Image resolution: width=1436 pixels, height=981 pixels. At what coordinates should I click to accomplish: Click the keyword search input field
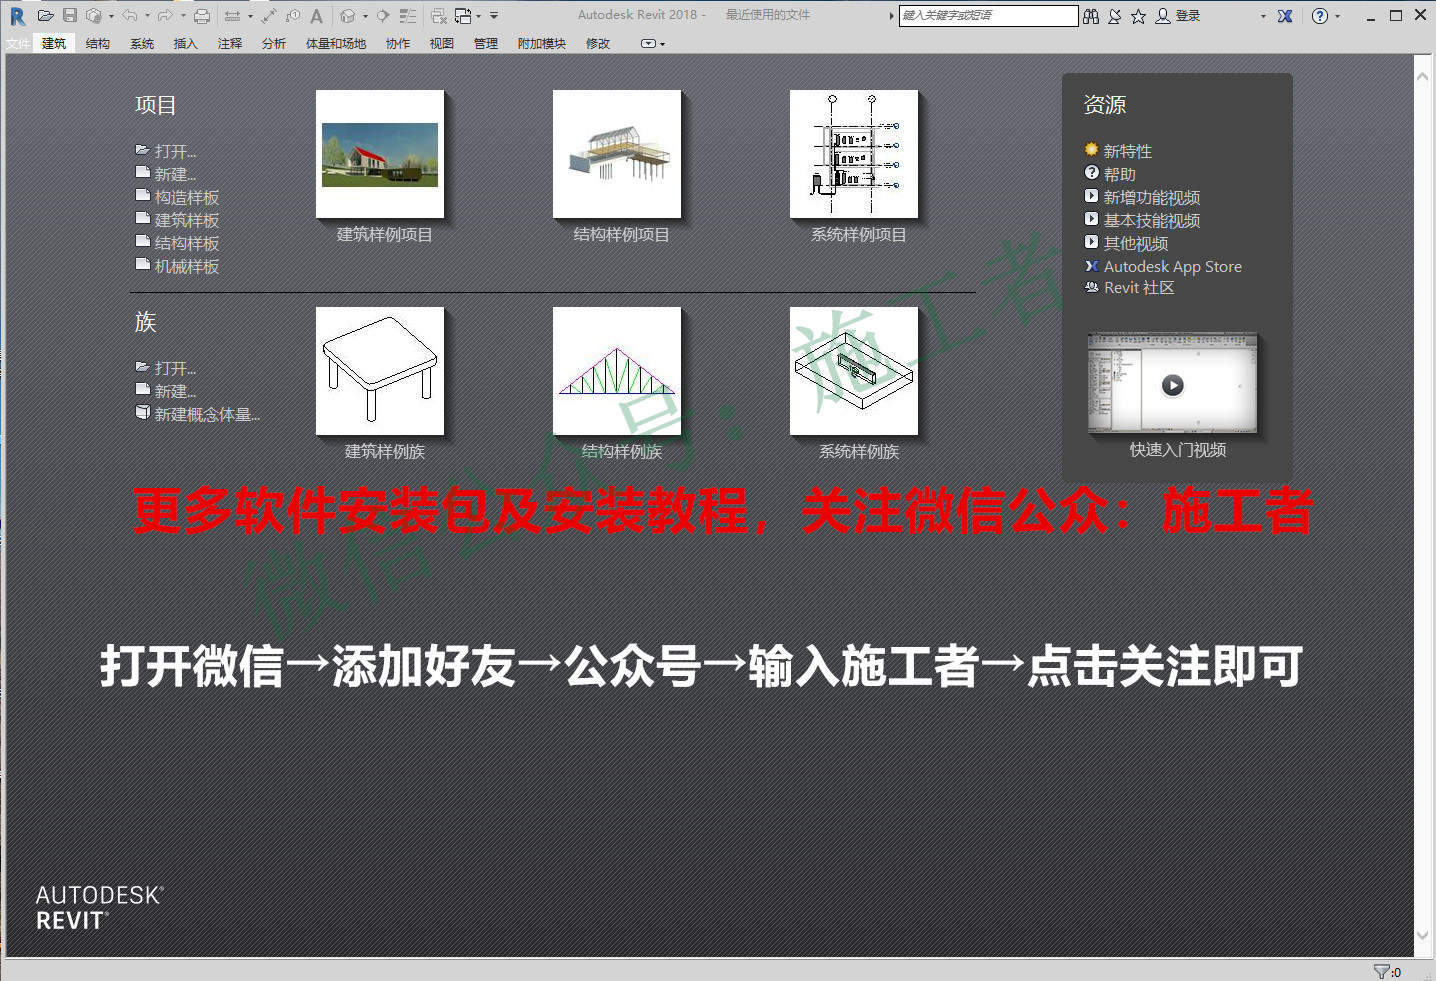click(x=988, y=16)
